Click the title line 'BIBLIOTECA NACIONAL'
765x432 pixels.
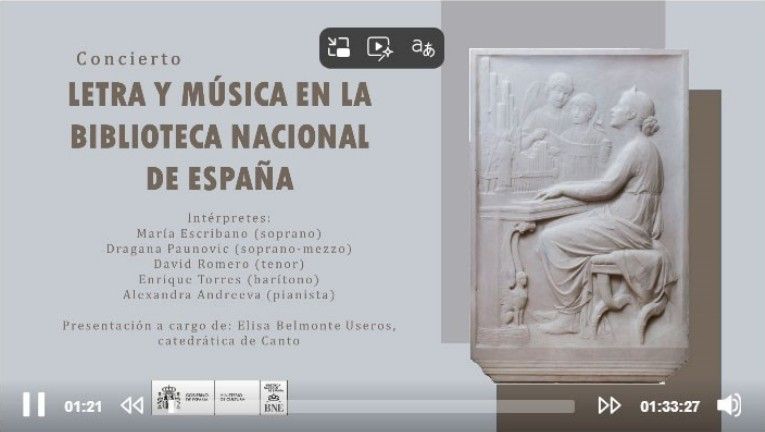[x=220, y=136]
